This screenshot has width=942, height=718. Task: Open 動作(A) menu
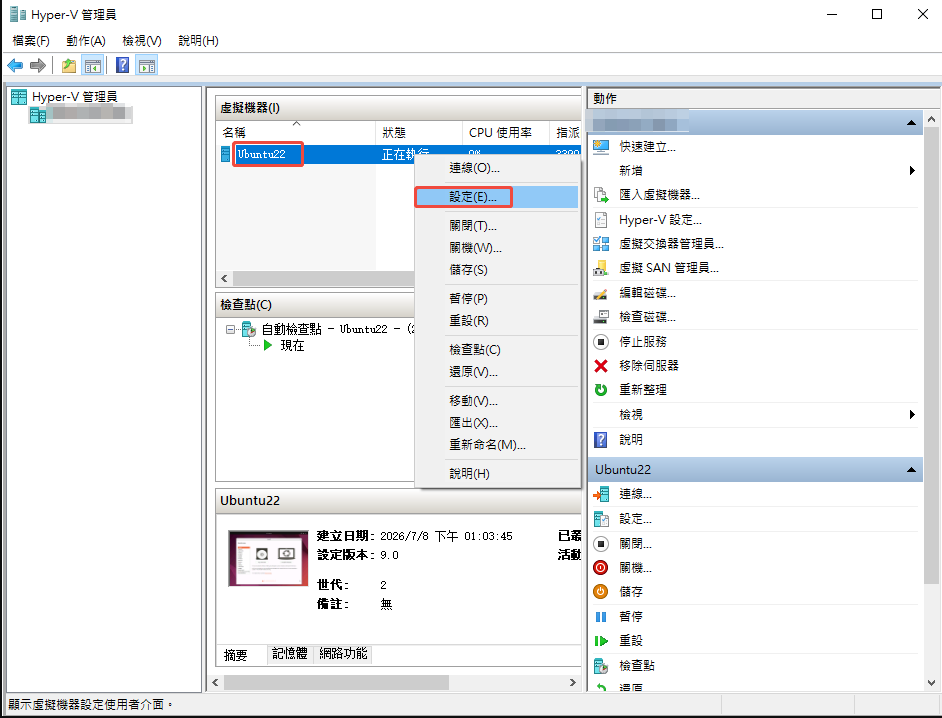coord(86,41)
